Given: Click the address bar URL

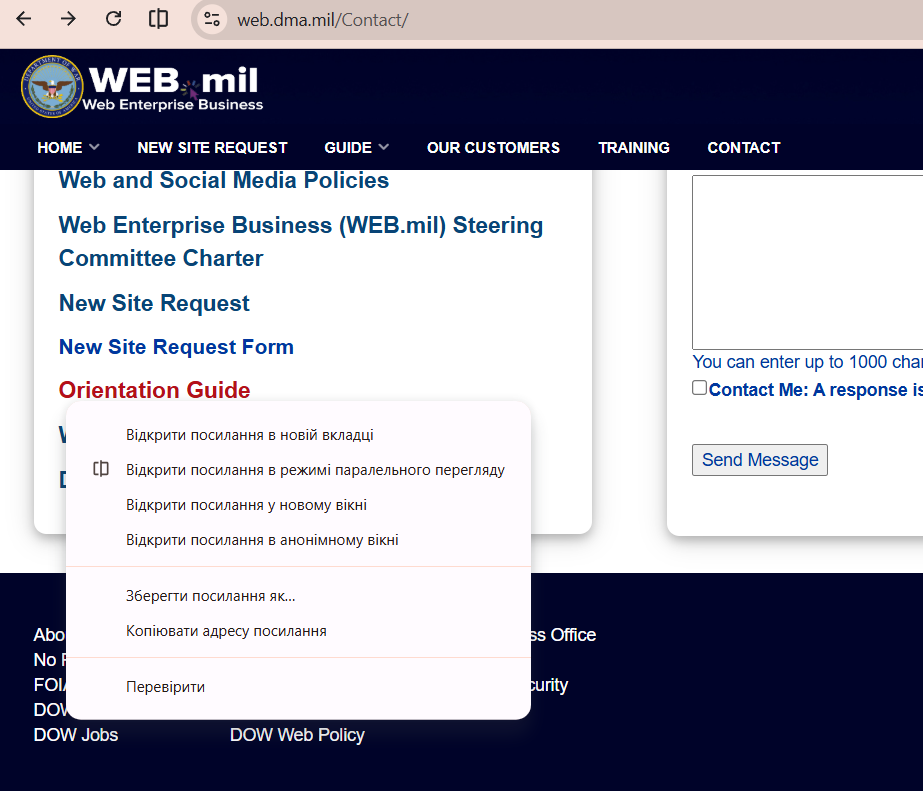Looking at the screenshot, I should click(322, 20).
